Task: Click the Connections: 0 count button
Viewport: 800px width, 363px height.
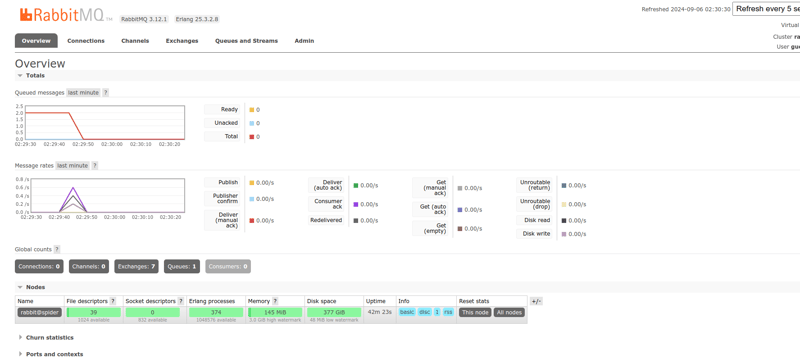Action: click(x=39, y=267)
